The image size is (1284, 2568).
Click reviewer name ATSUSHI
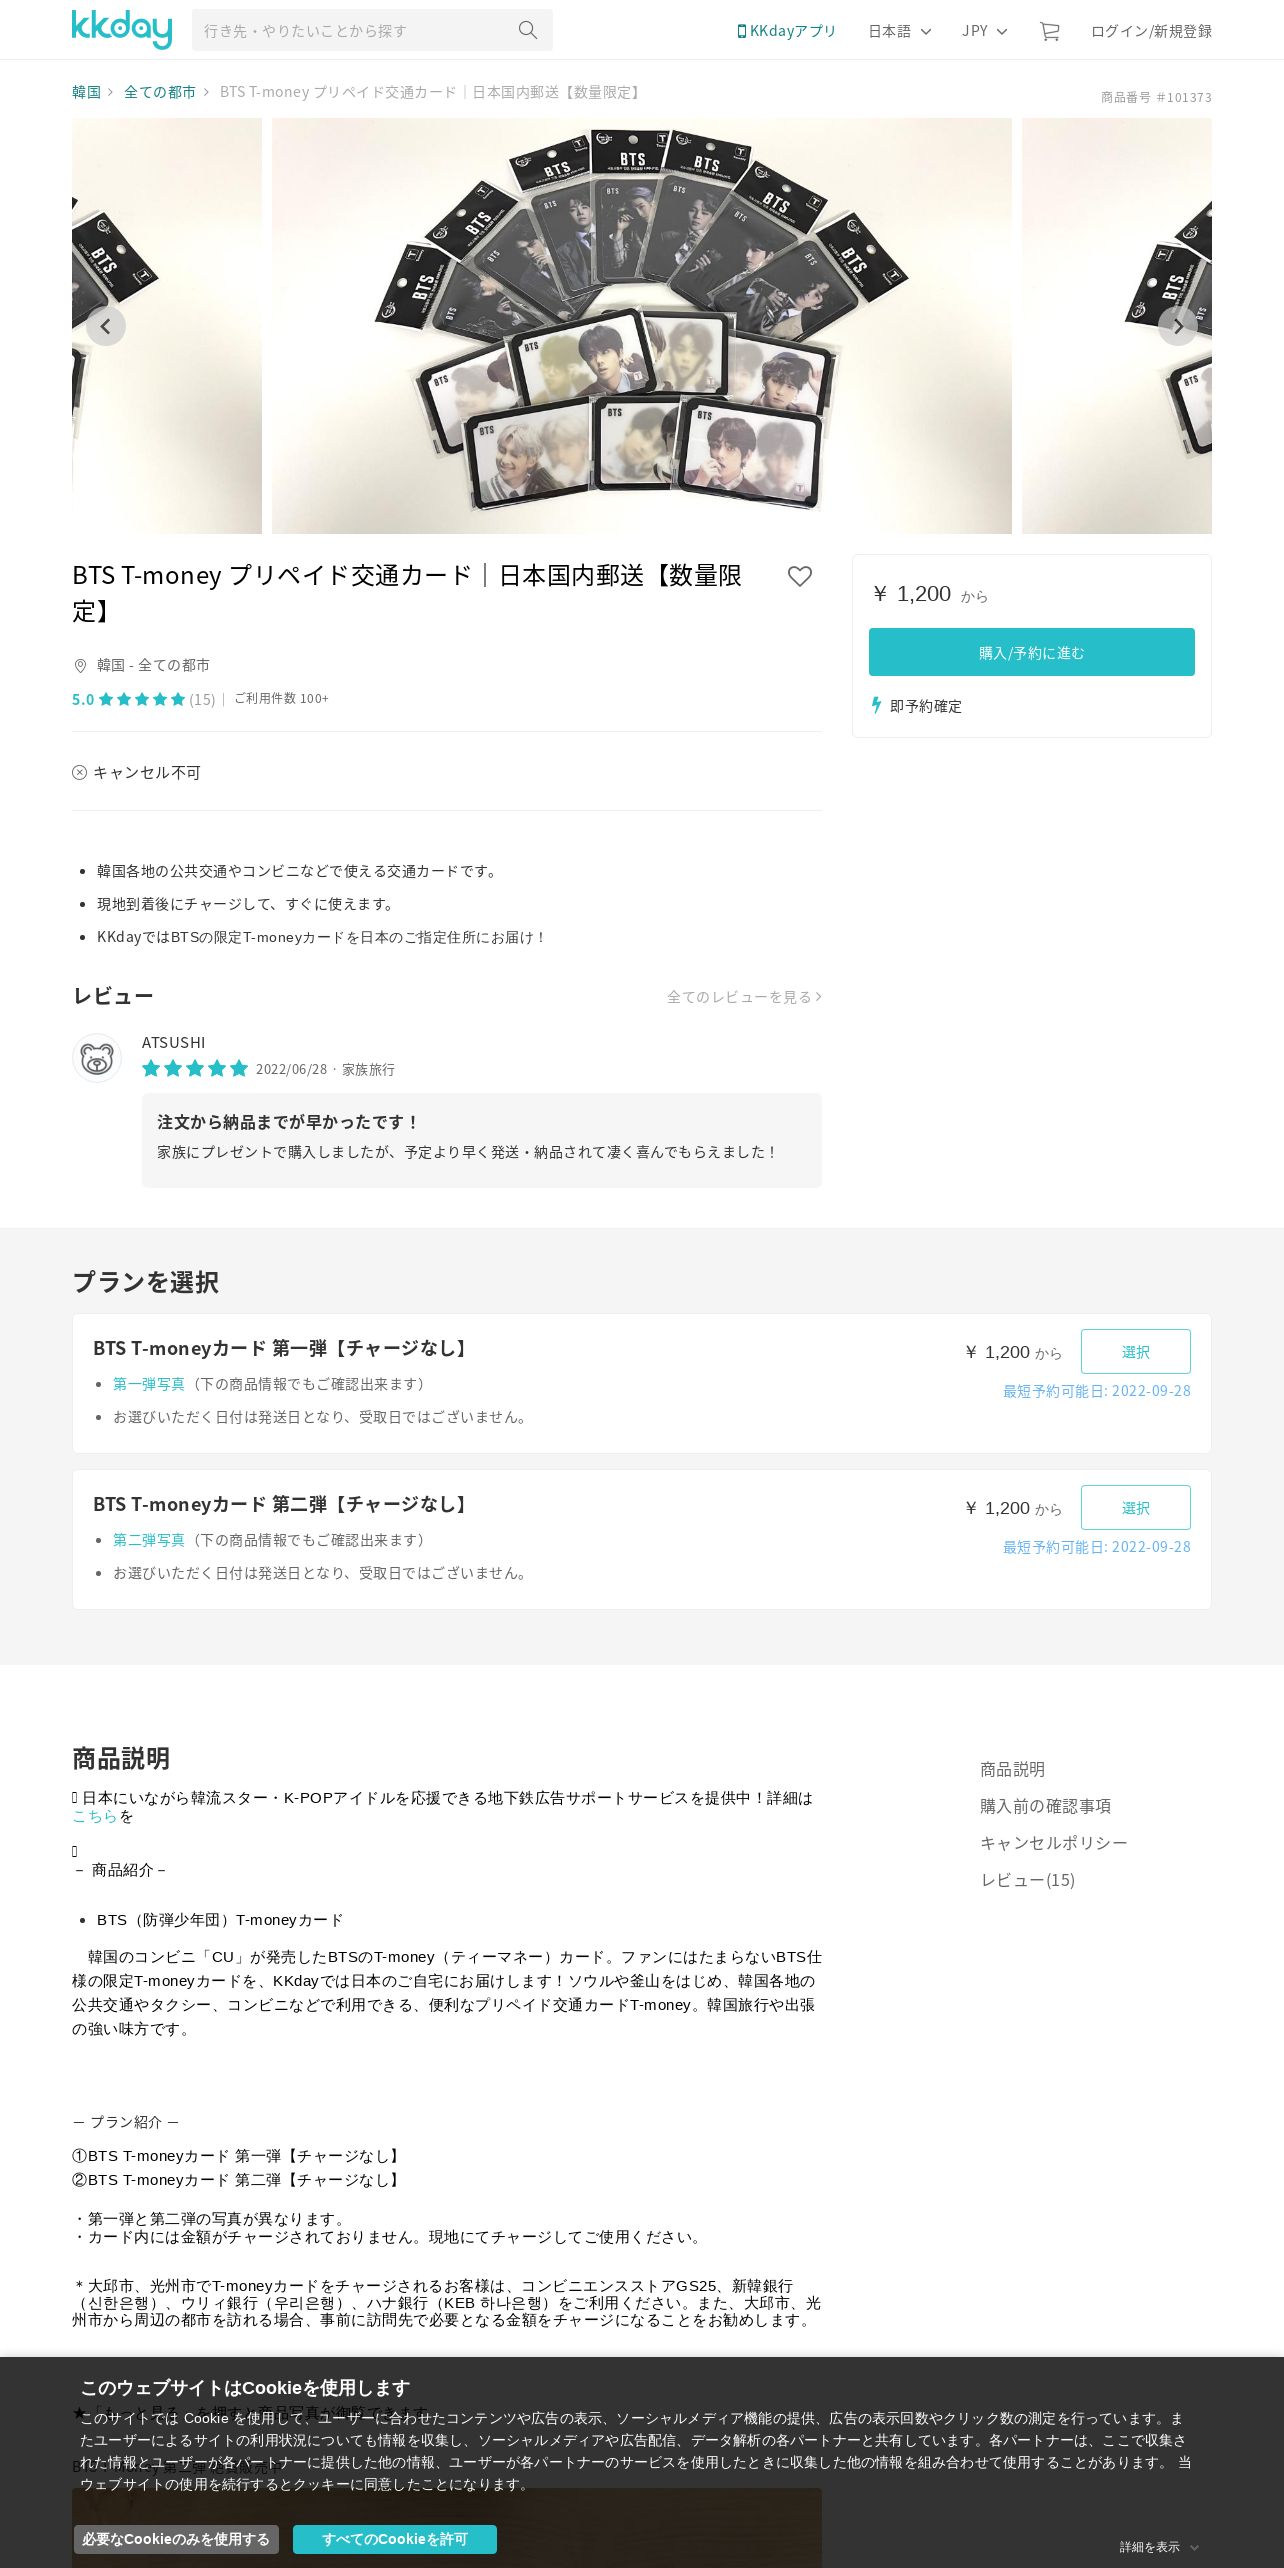174,1042
